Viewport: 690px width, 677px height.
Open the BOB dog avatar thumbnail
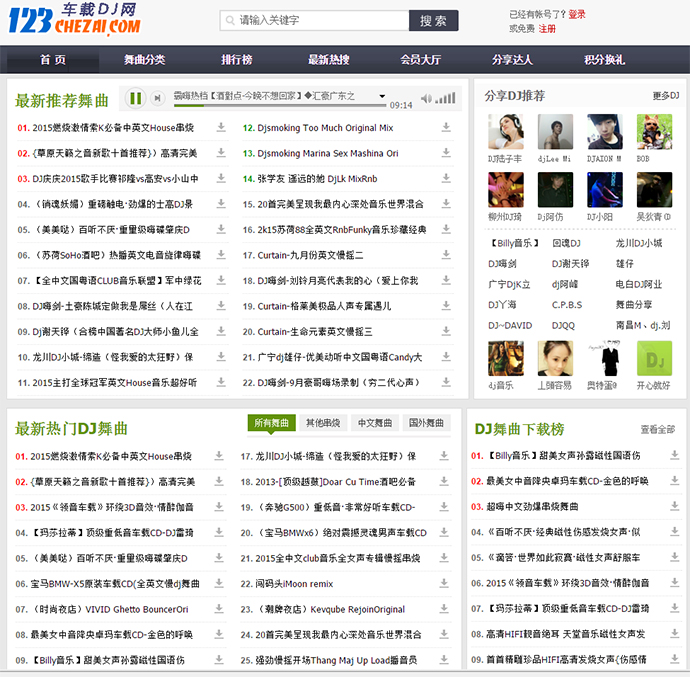(654, 132)
